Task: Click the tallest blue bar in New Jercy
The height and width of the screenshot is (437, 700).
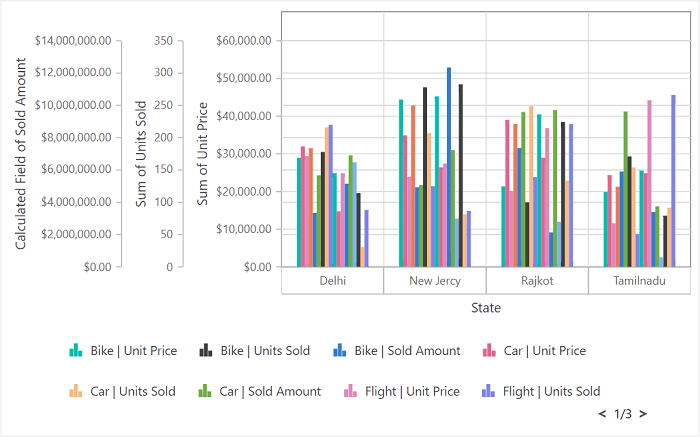Action: click(449, 166)
